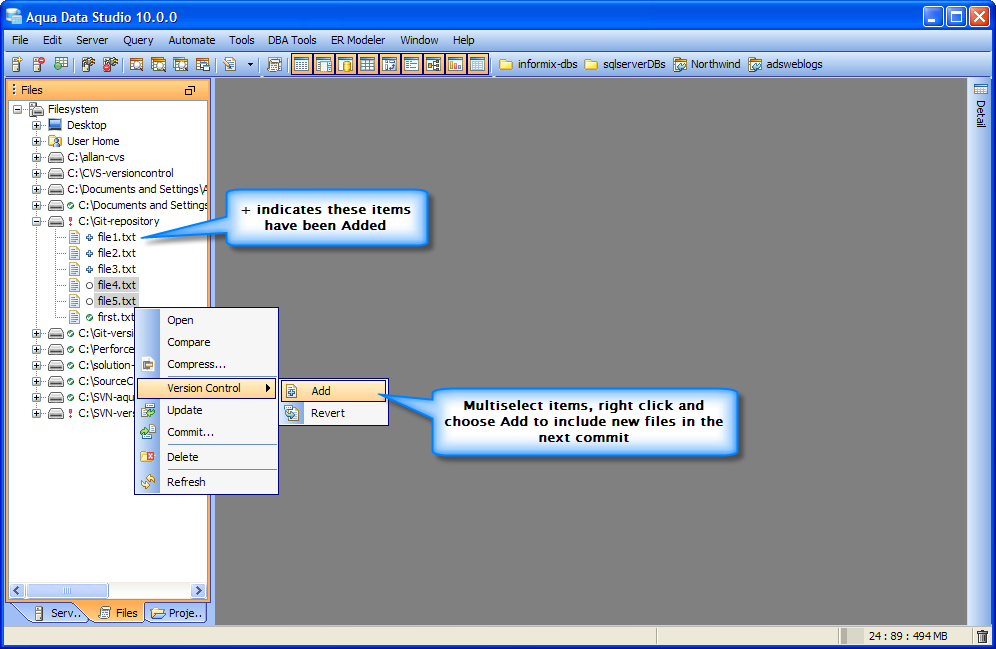Open the Version Control submenu entry
The width and height of the screenshot is (996, 649).
[206, 388]
